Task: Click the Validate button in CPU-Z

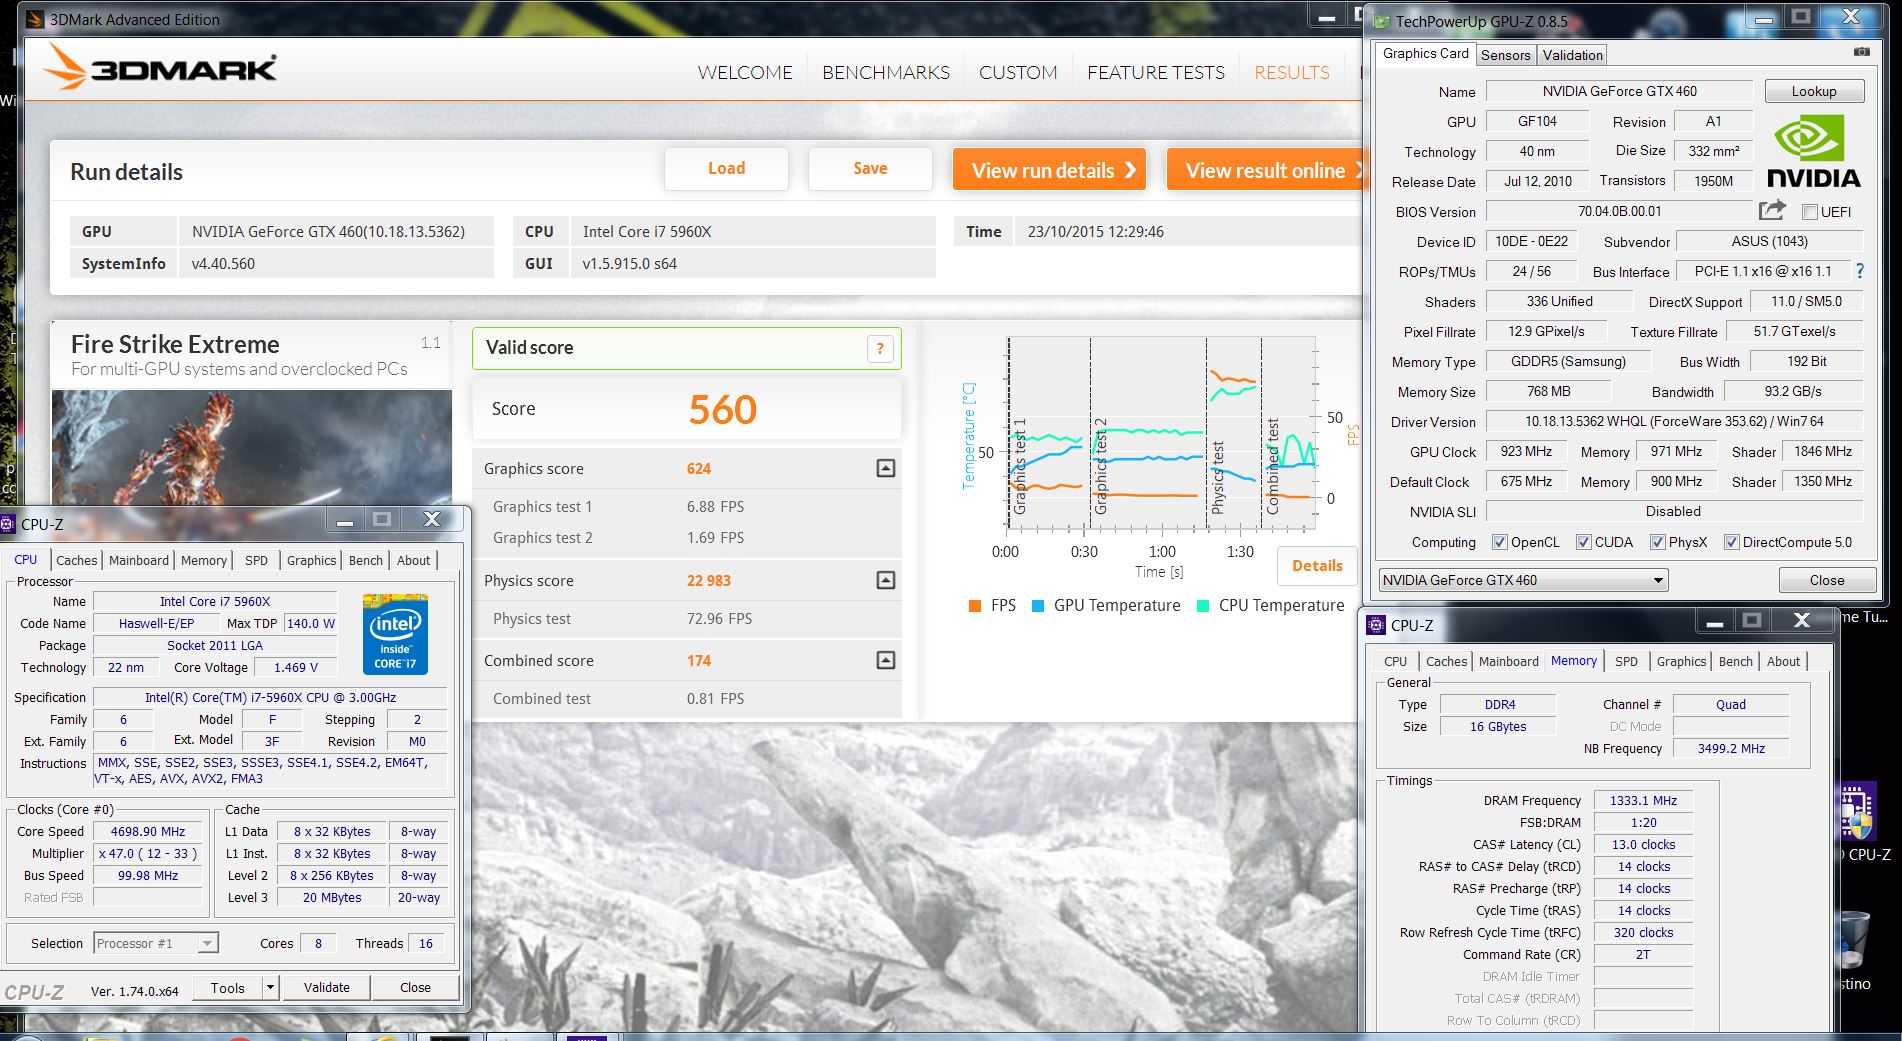Action: (x=327, y=987)
